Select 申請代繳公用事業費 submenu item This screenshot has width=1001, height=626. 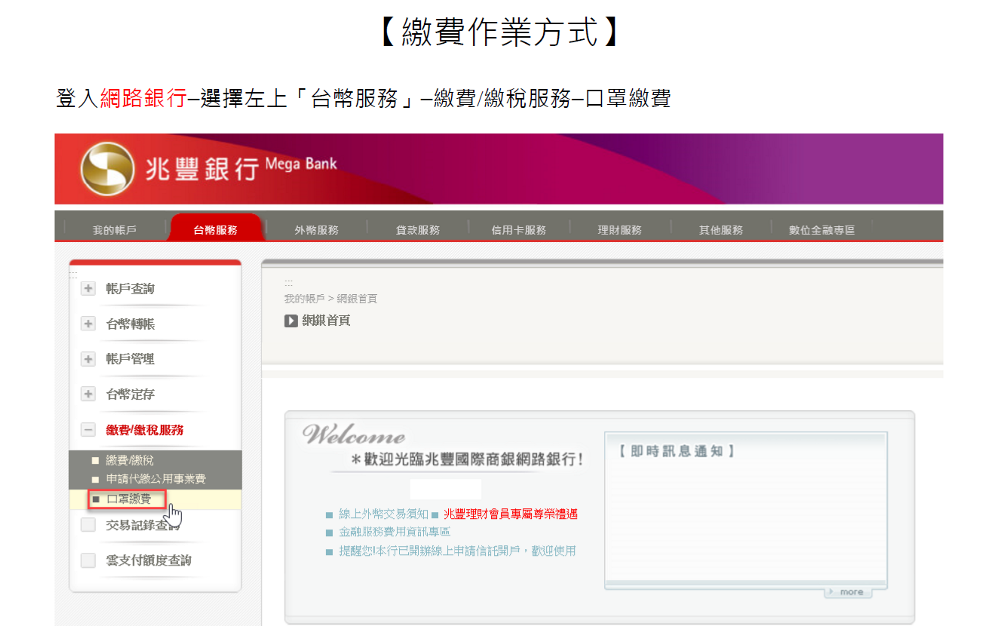[x=156, y=479]
